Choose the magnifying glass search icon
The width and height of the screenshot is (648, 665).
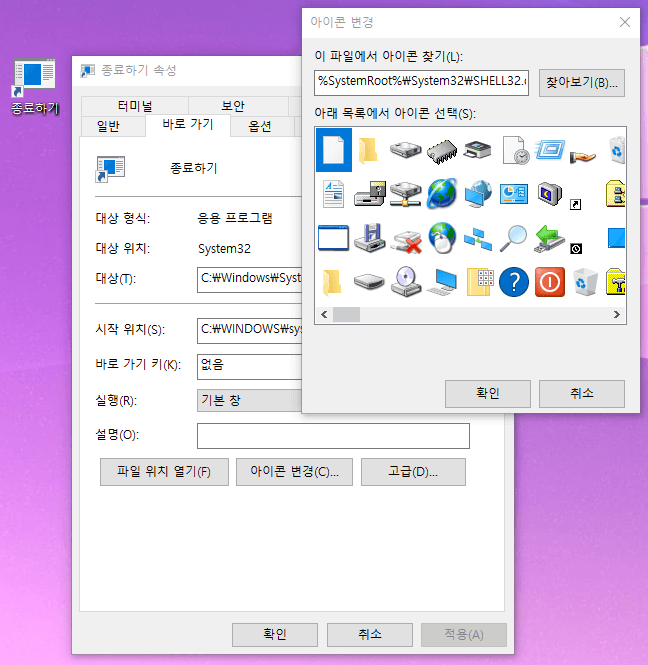[513, 238]
